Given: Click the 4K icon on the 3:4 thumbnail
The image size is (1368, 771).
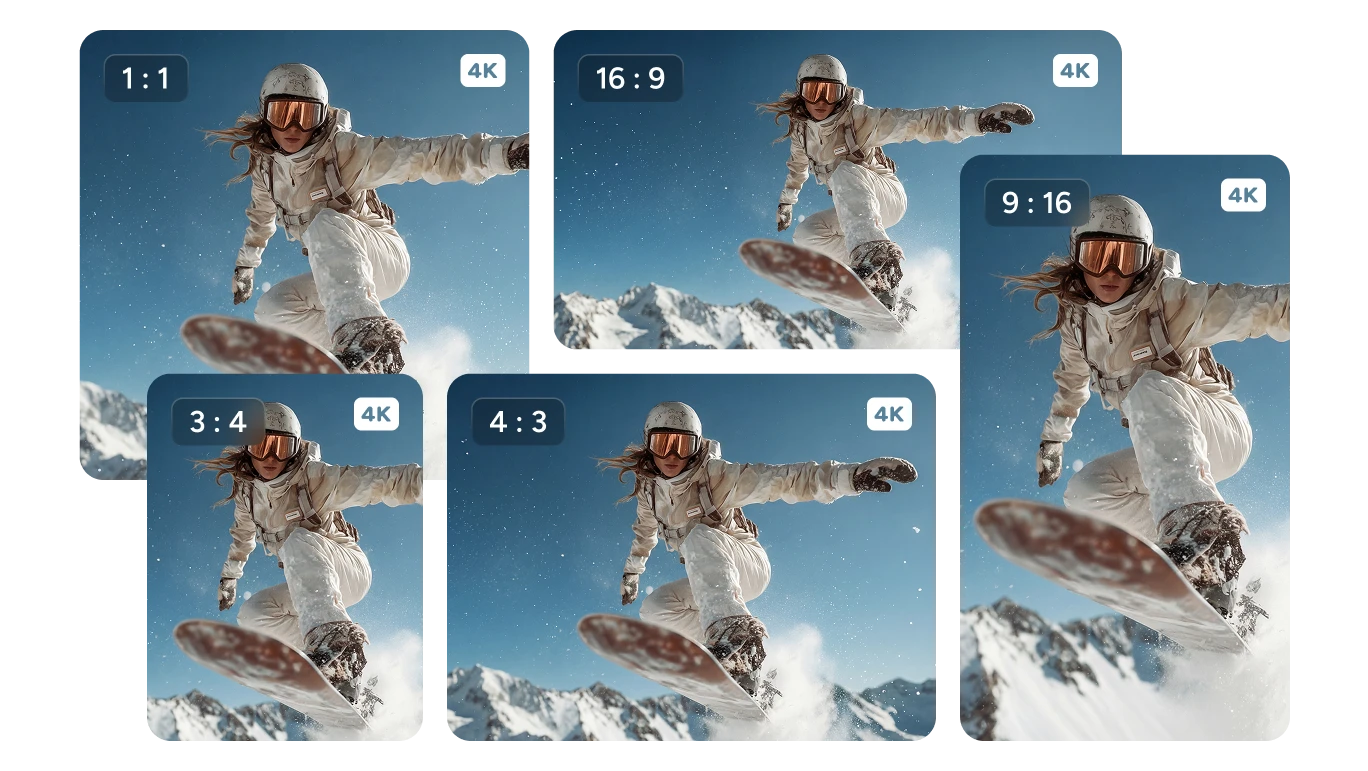Looking at the screenshot, I should pyautogui.click(x=374, y=414).
